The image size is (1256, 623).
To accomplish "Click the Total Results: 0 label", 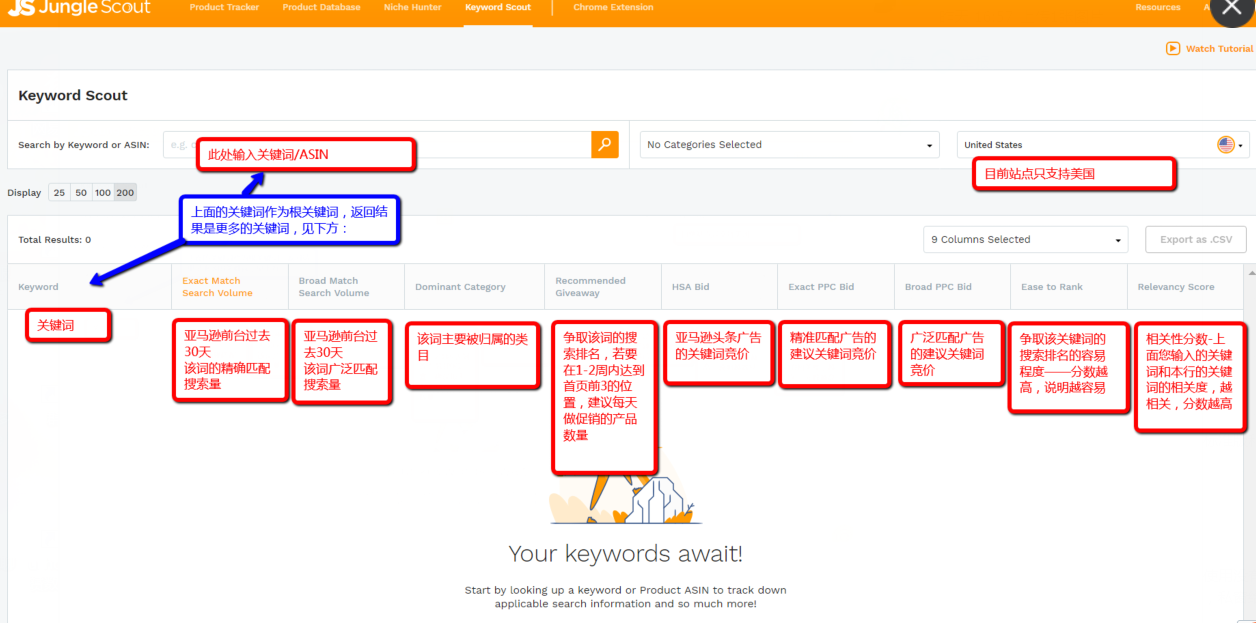I will click(x=54, y=240).
